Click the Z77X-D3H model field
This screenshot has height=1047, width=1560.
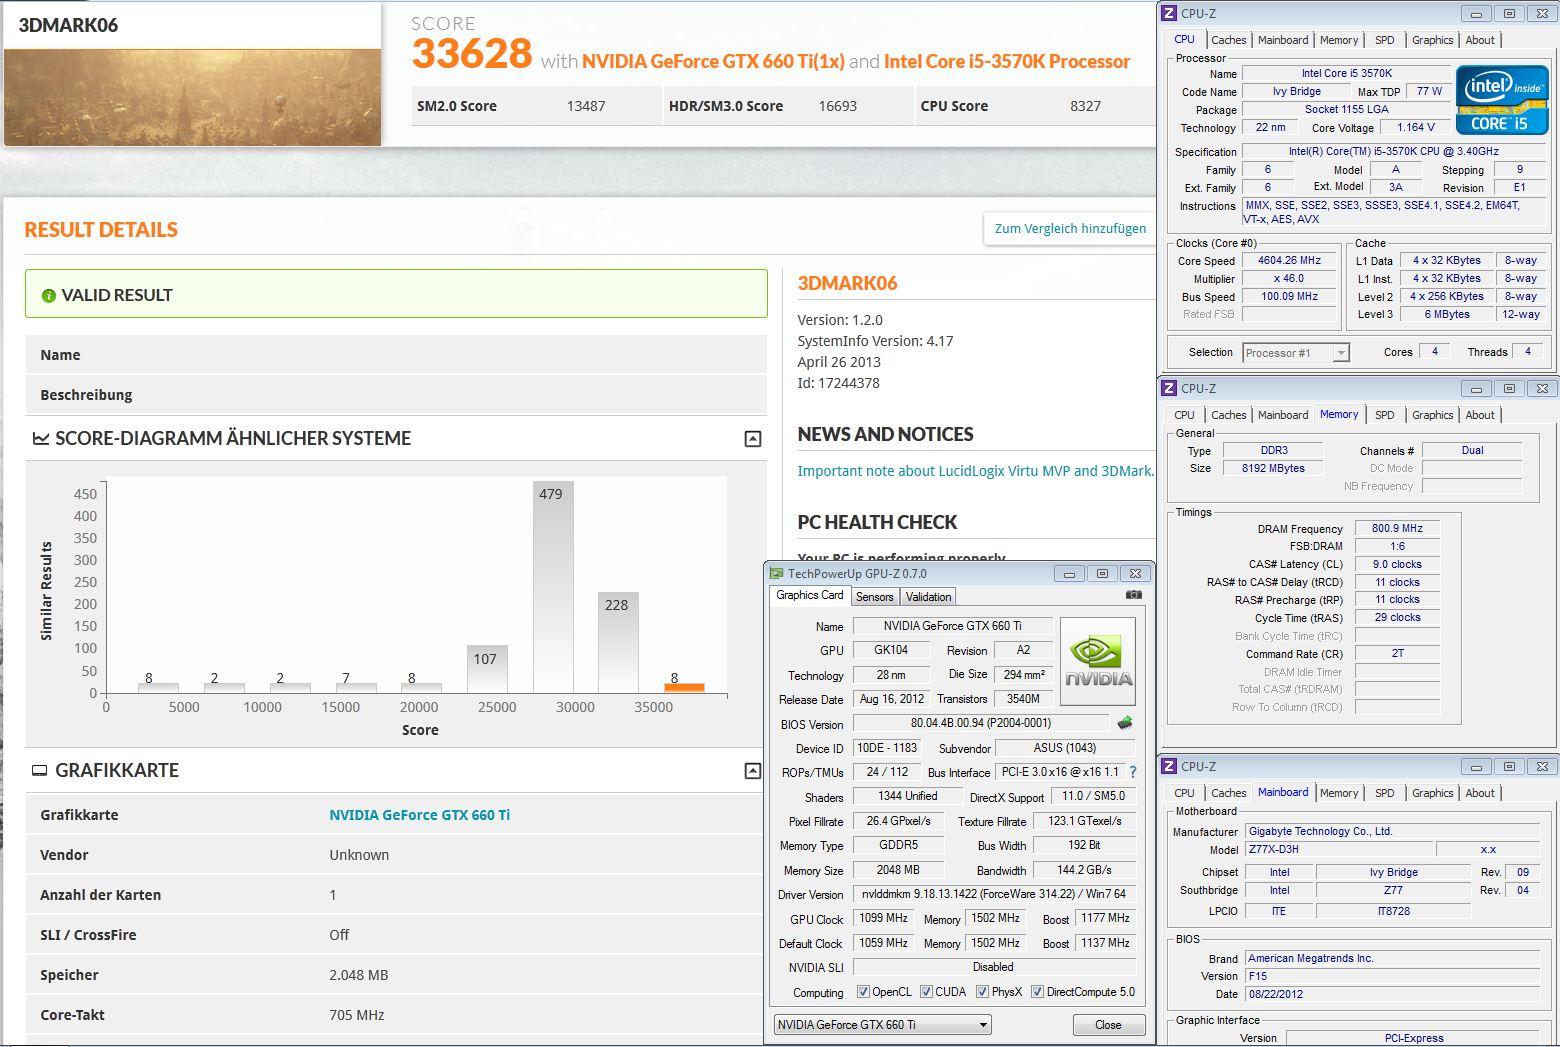(1338, 849)
